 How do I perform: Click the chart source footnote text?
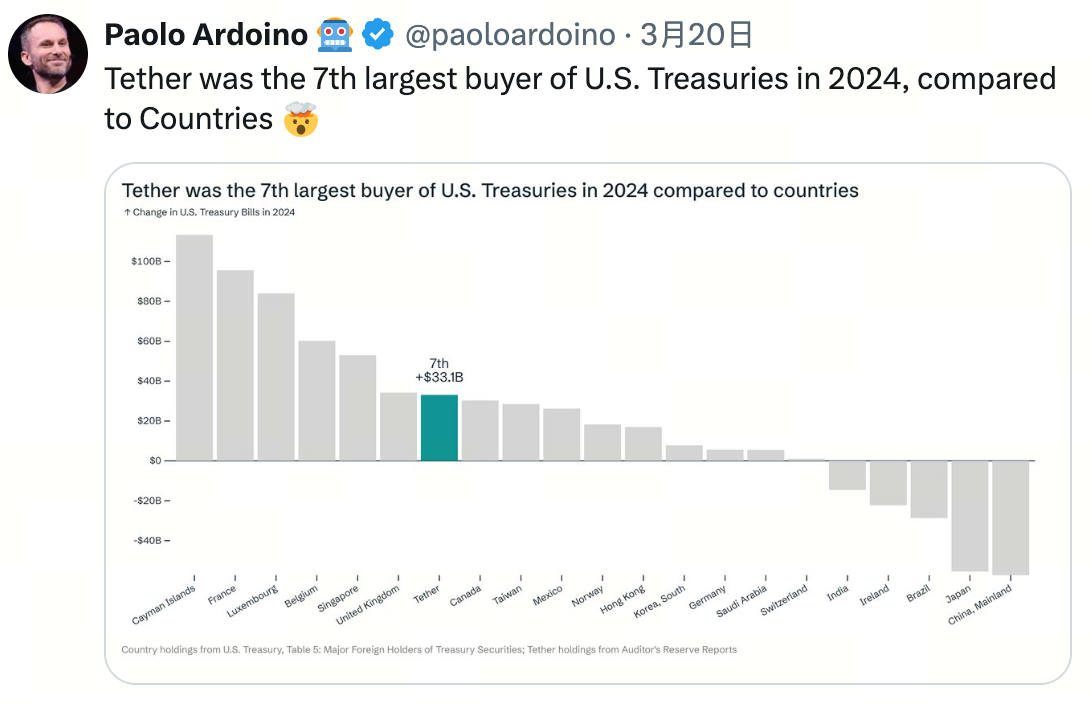428,650
